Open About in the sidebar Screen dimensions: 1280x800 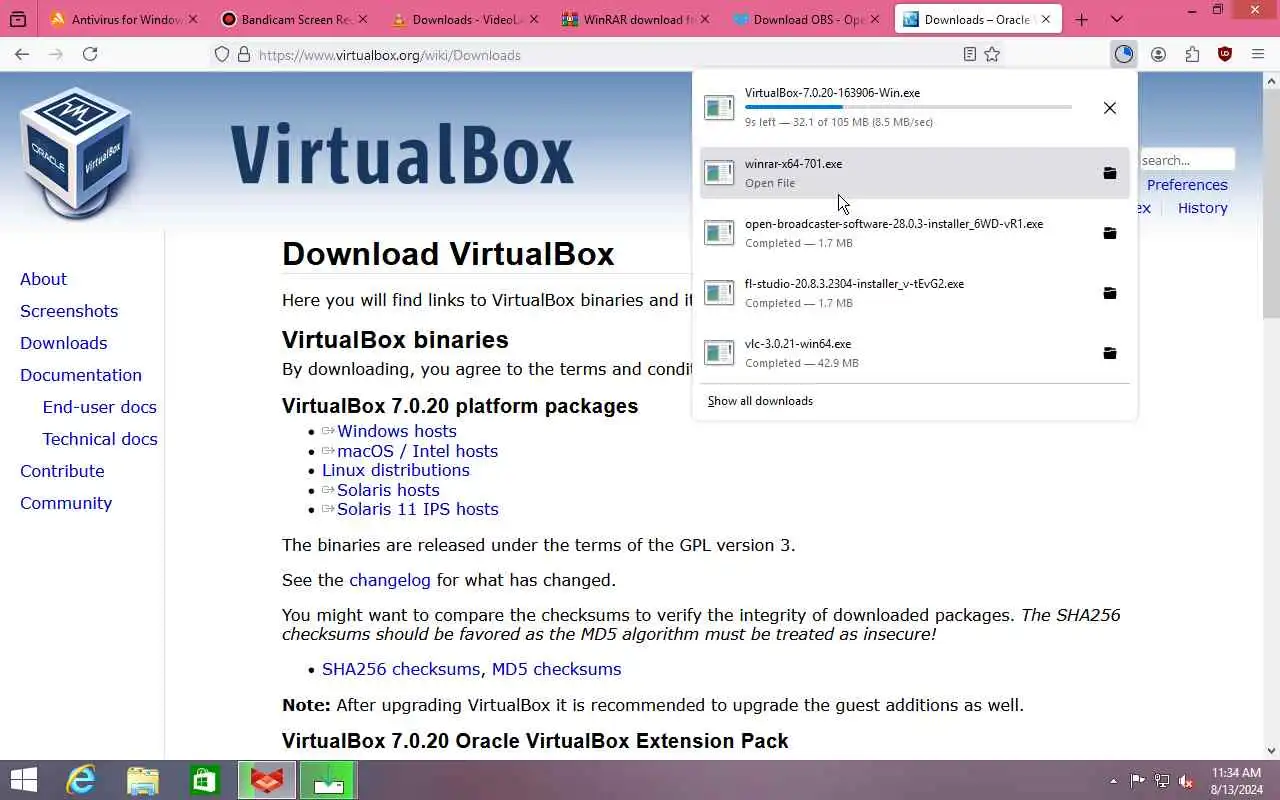click(43, 279)
